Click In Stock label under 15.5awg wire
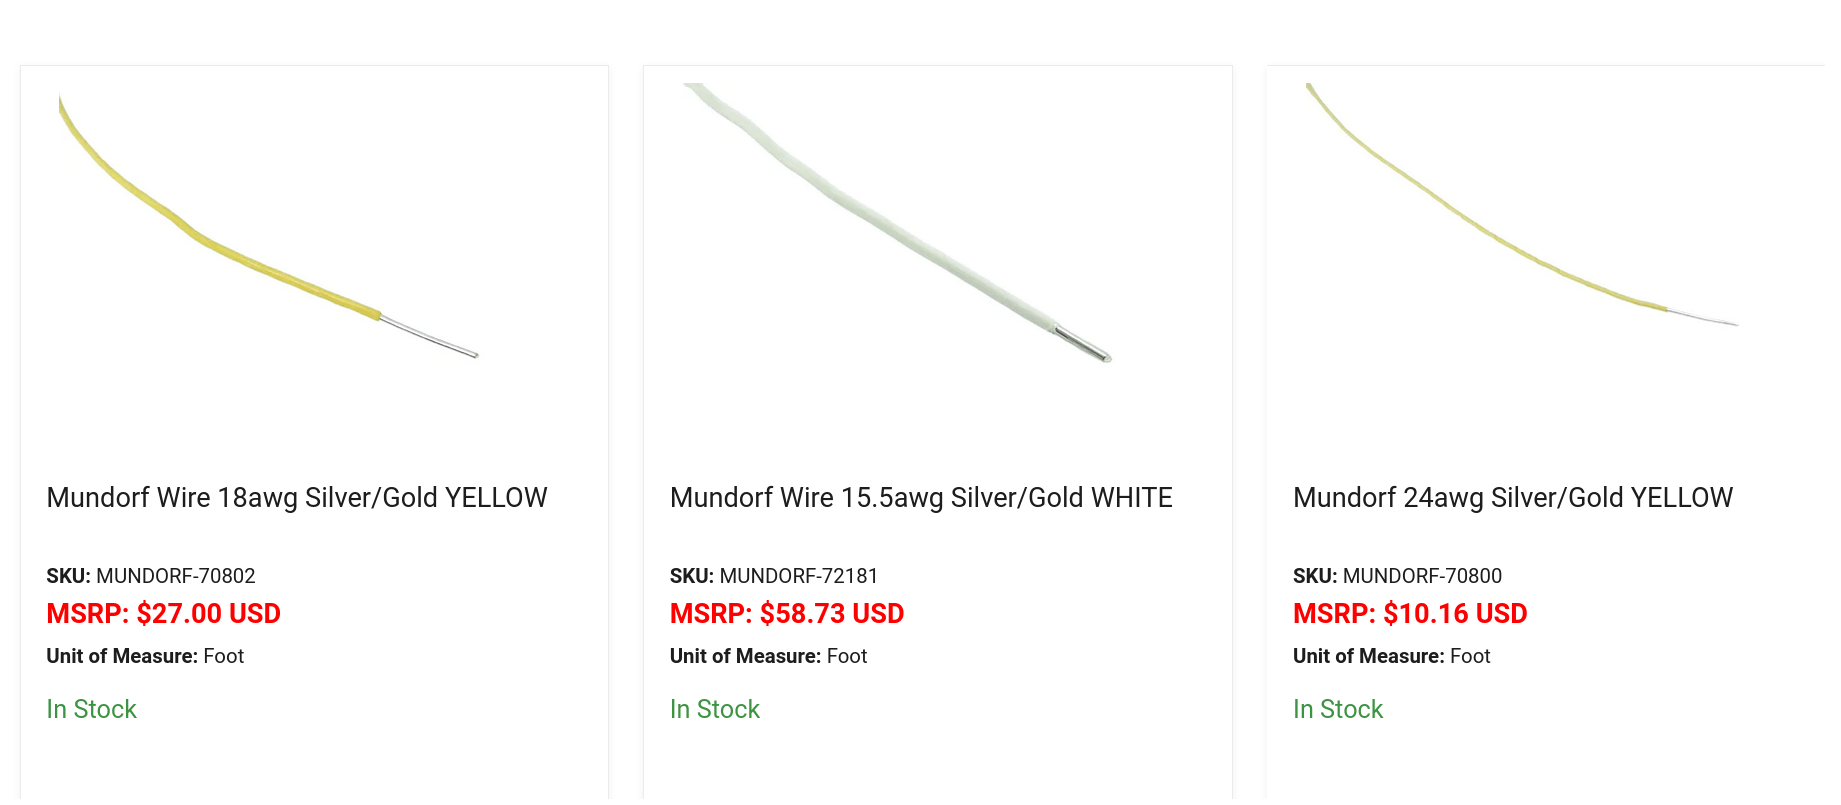1841x805 pixels. (715, 709)
